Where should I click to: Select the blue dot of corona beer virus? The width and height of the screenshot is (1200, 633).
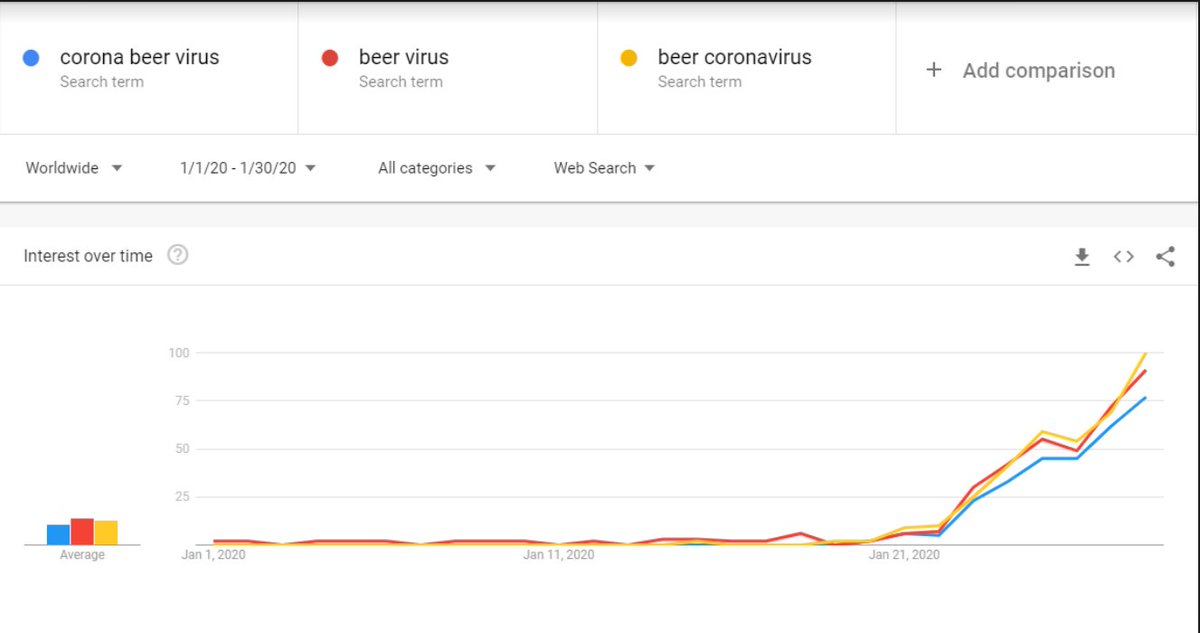pyautogui.click(x=31, y=58)
